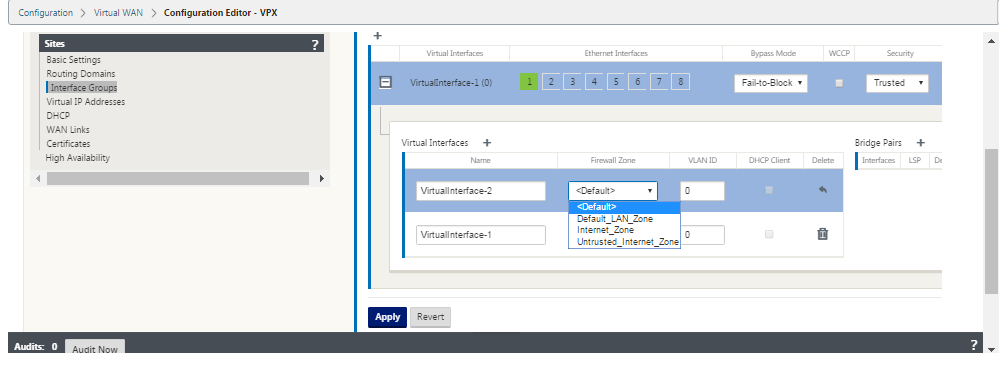This screenshot has width=1005, height=365.
Task: Open High Availability section
Action: click(78, 157)
